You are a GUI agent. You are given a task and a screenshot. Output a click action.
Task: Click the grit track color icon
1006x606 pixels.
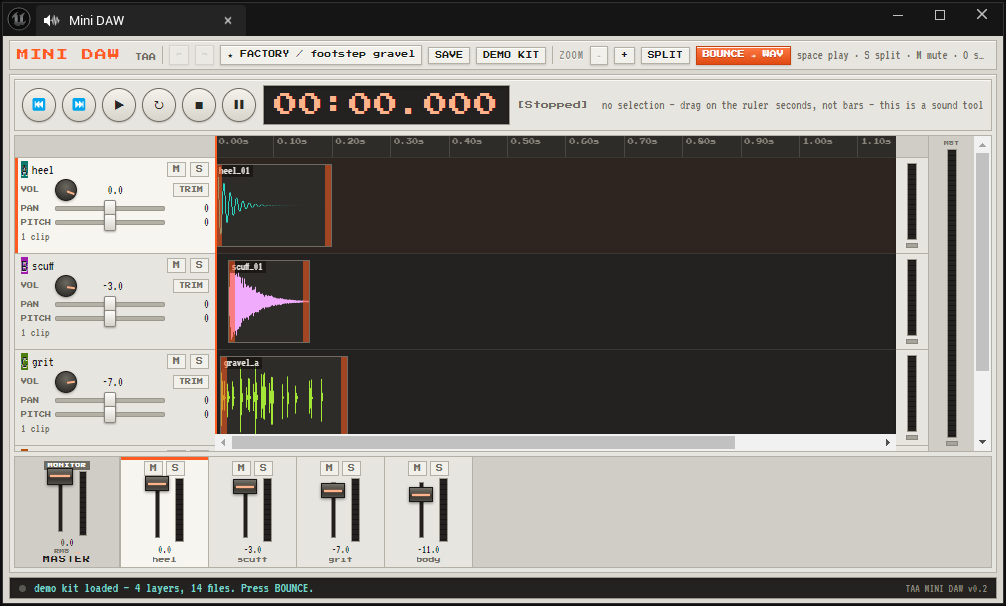(24, 362)
